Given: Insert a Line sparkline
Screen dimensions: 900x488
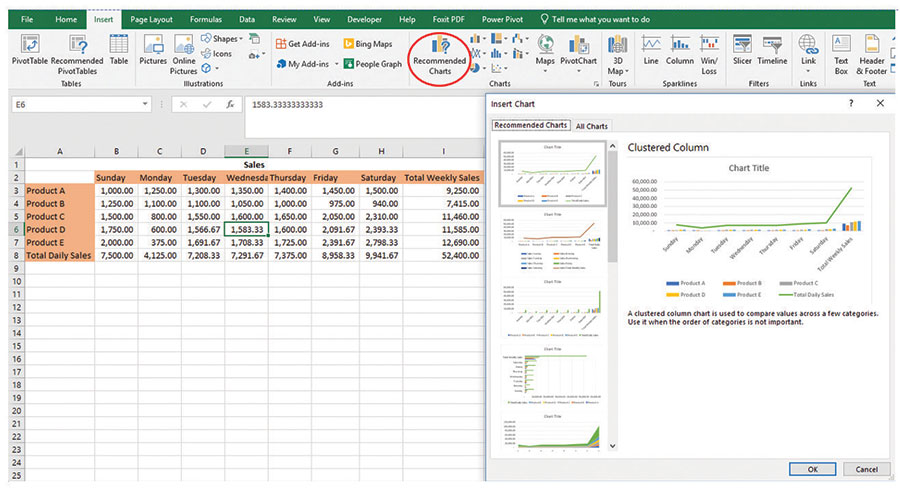Looking at the screenshot, I should pyautogui.click(x=651, y=50).
